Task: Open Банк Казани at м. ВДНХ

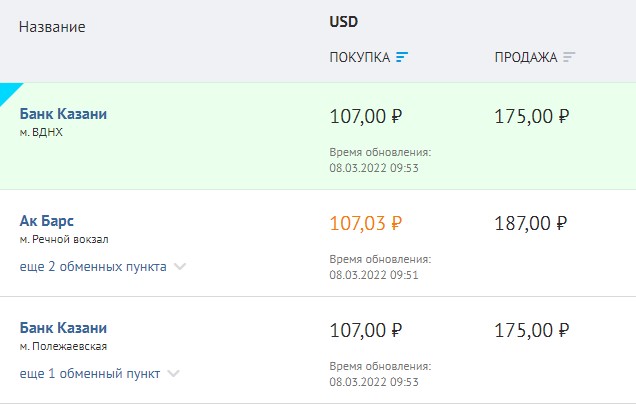Action: (63, 114)
